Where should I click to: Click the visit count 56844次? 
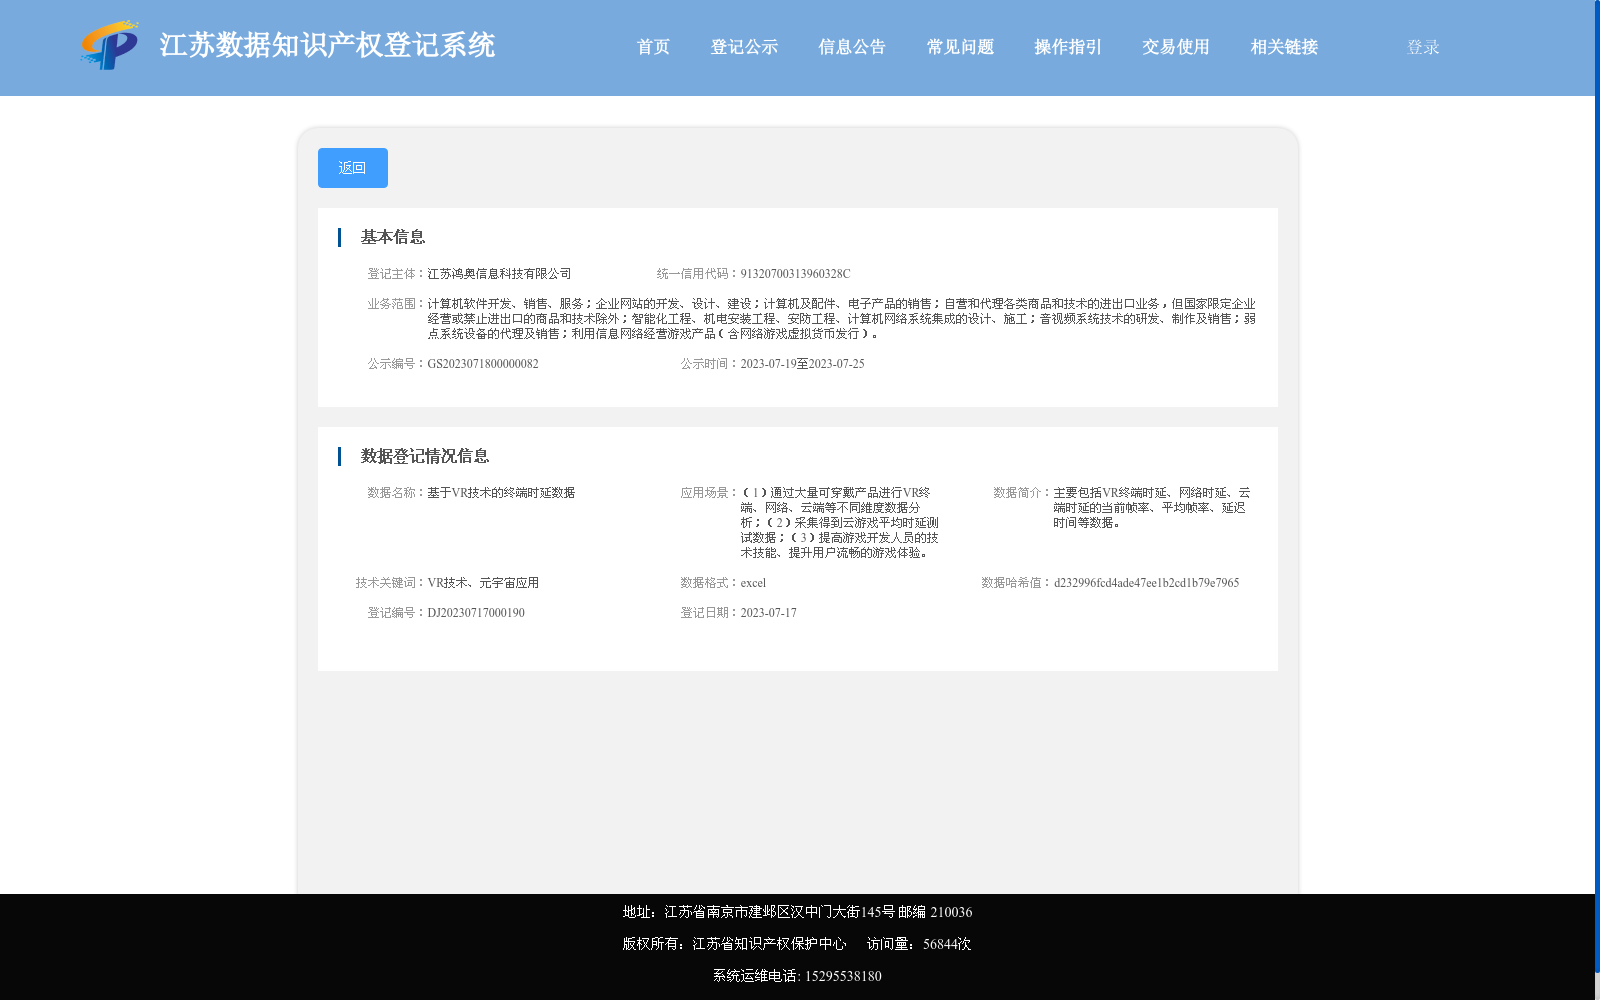coord(947,944)
